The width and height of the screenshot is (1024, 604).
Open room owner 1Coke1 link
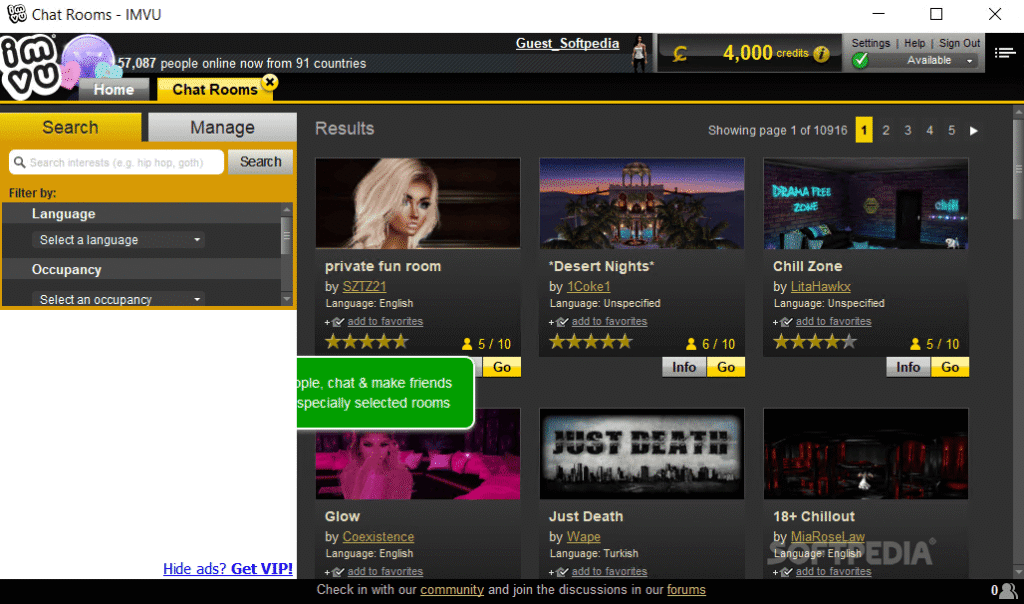(588, 287)
